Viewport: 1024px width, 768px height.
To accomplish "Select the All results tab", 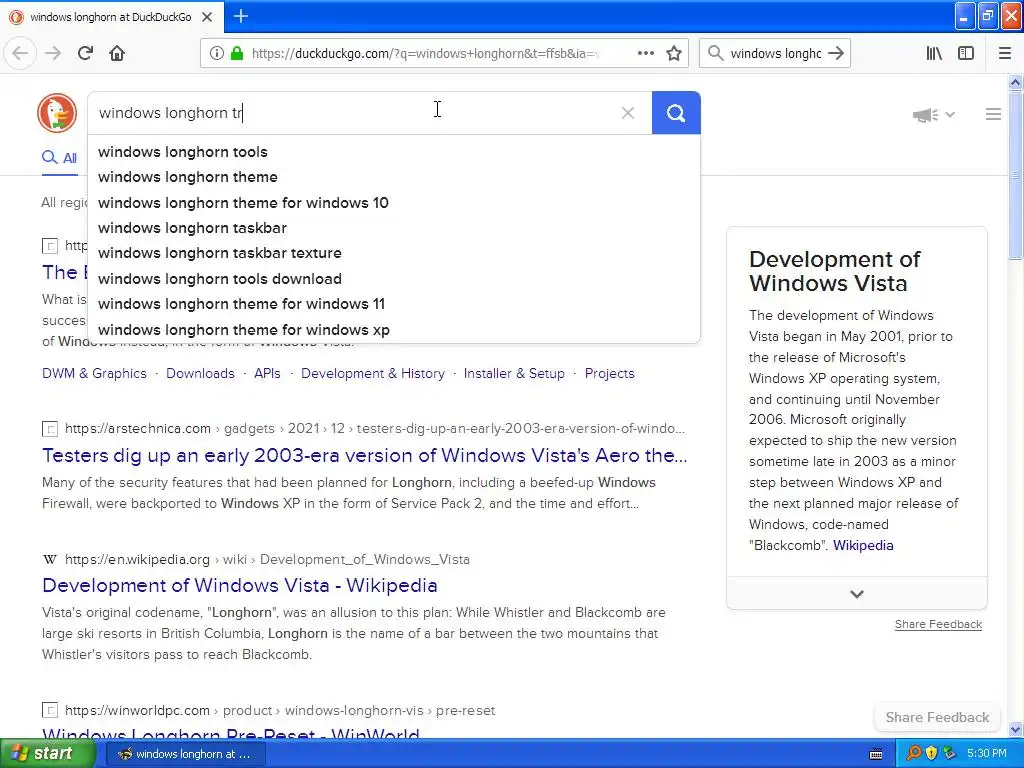I will click(59, 157).
